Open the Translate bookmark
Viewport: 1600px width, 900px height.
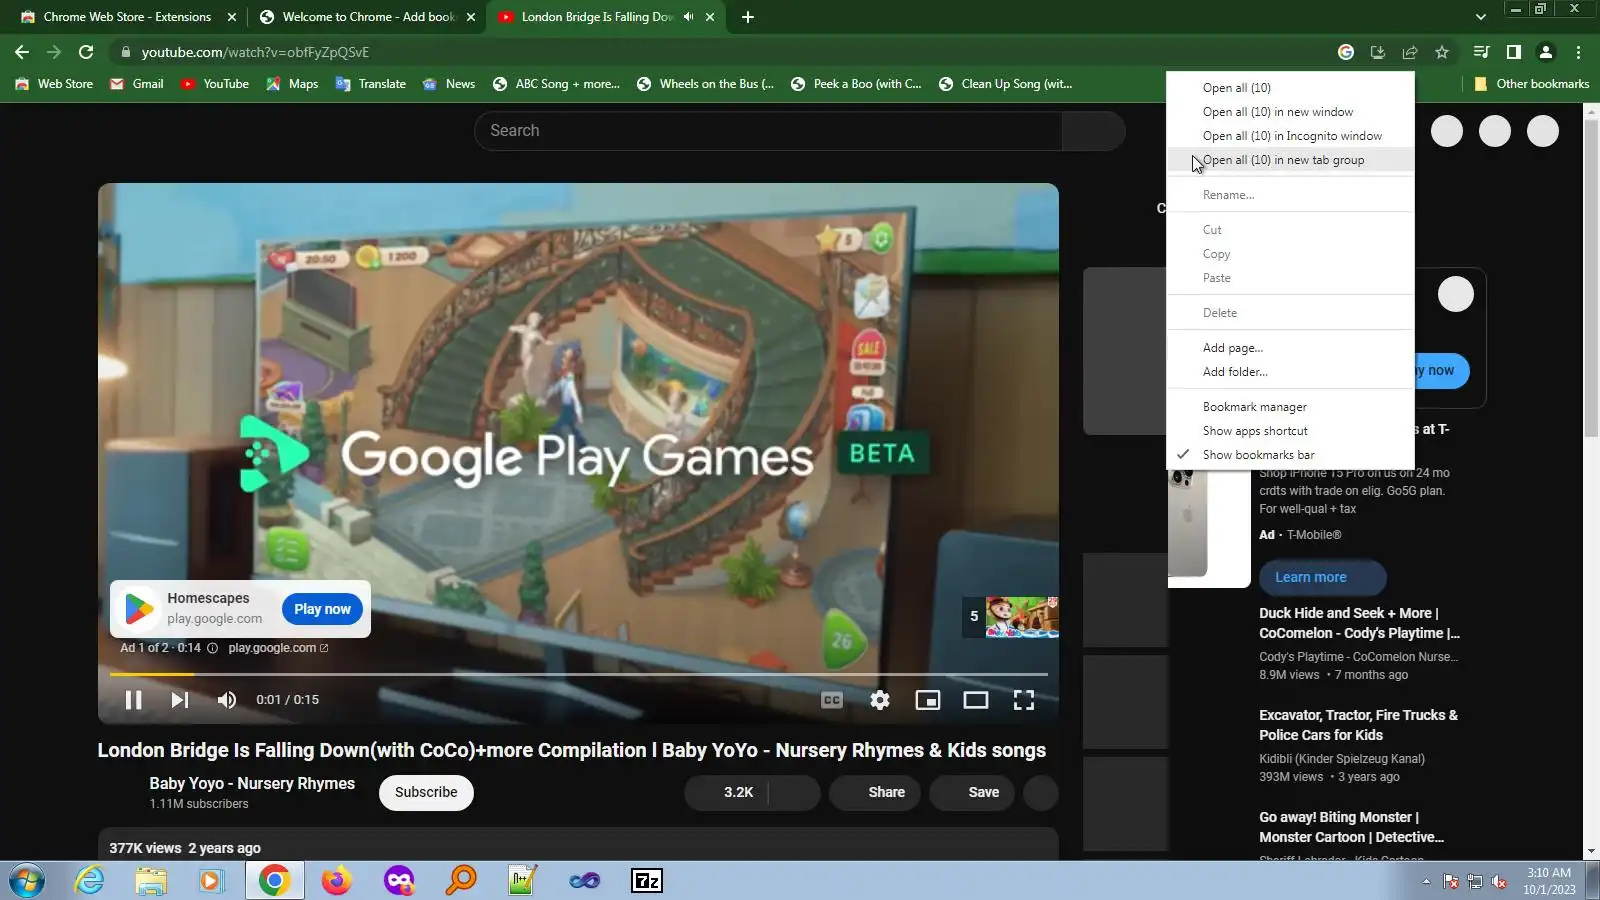coord(371,84)
